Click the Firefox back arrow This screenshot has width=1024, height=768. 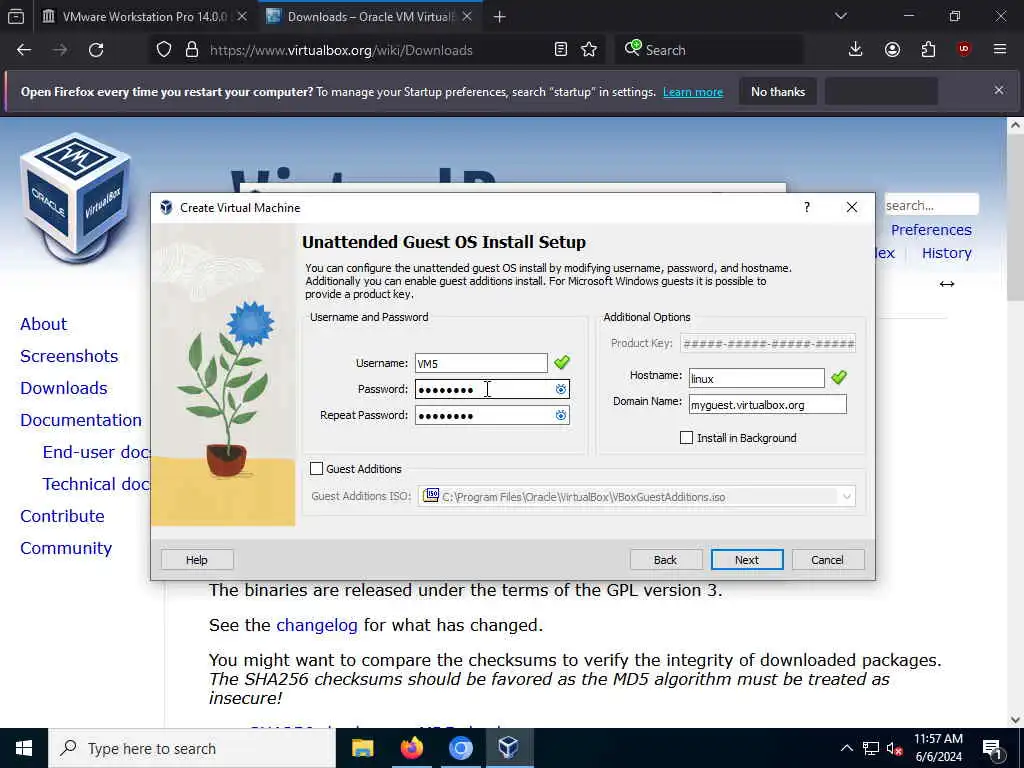[24, 50]
